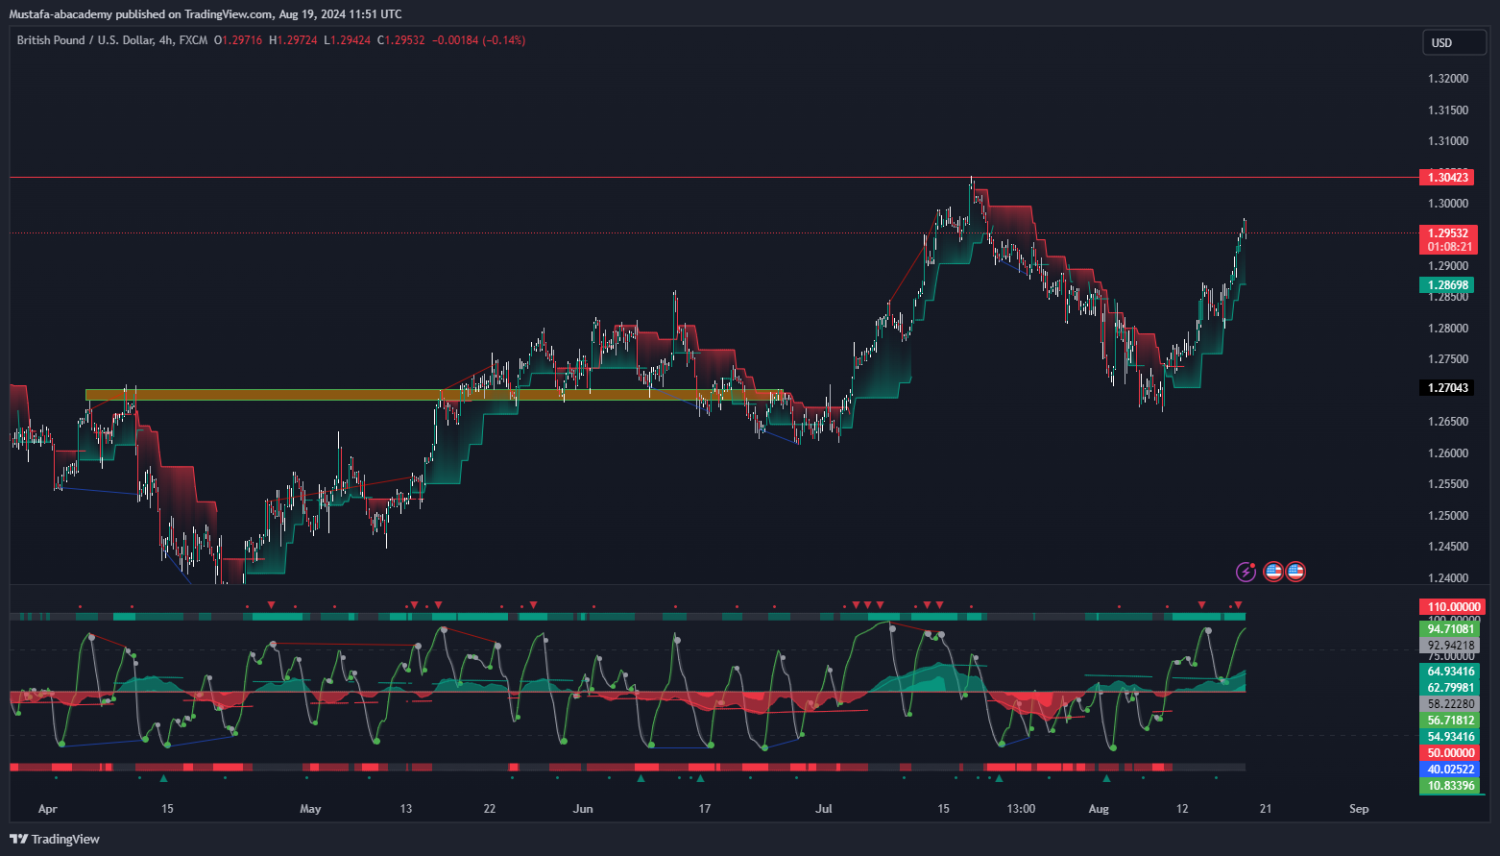The height and width of the screenshot is (856, 1500).
Task: Click the 1.32000 price scale value
Action: tap(1448, 79)
